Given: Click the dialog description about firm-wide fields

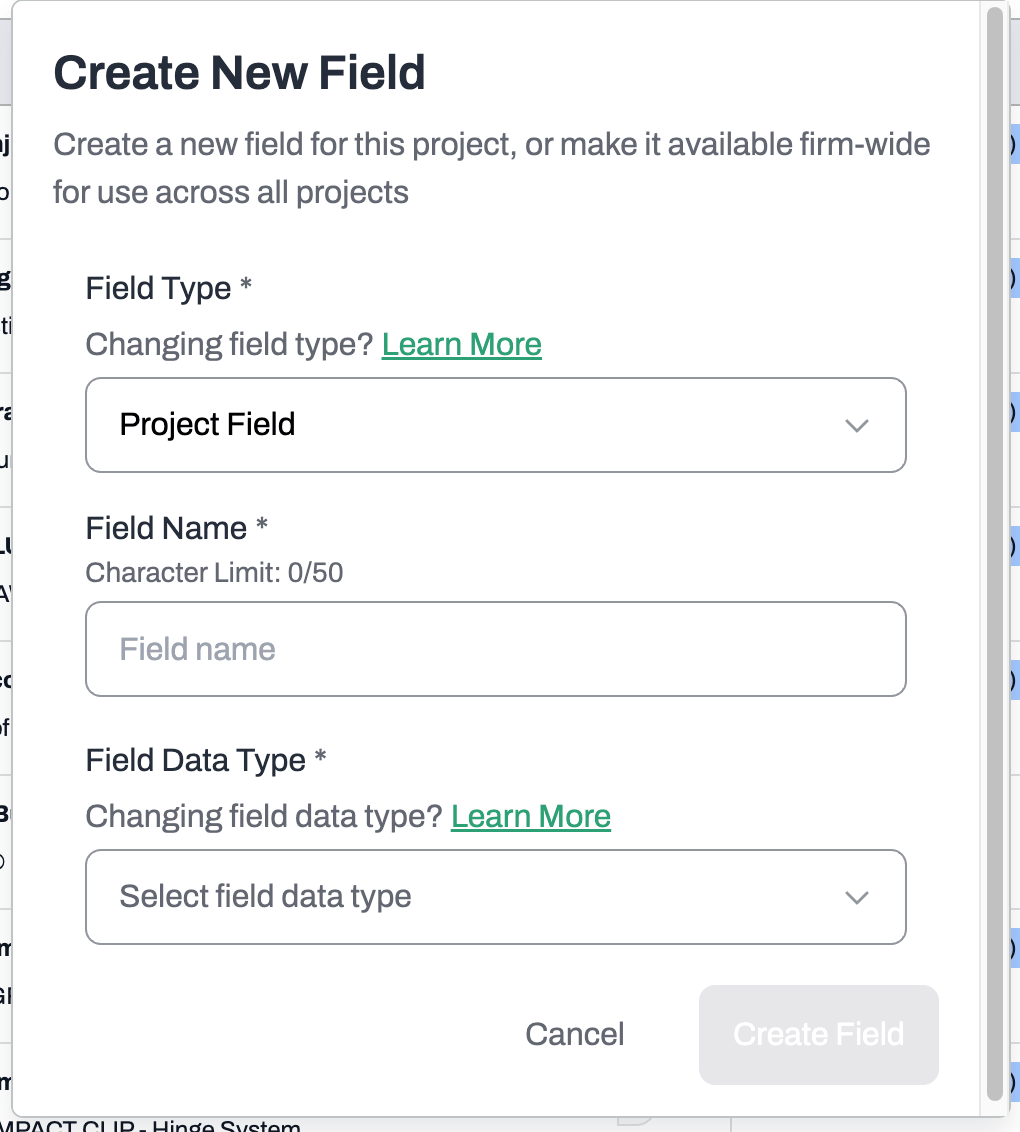Looking at the screenshot, I should tap(492, 168).
